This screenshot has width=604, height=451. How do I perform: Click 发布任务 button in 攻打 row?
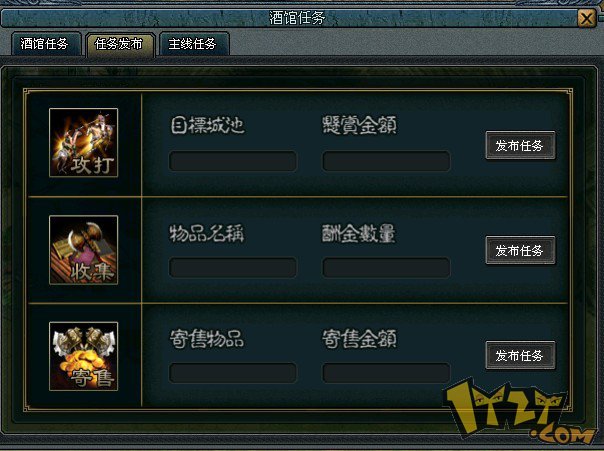[520, 145]
